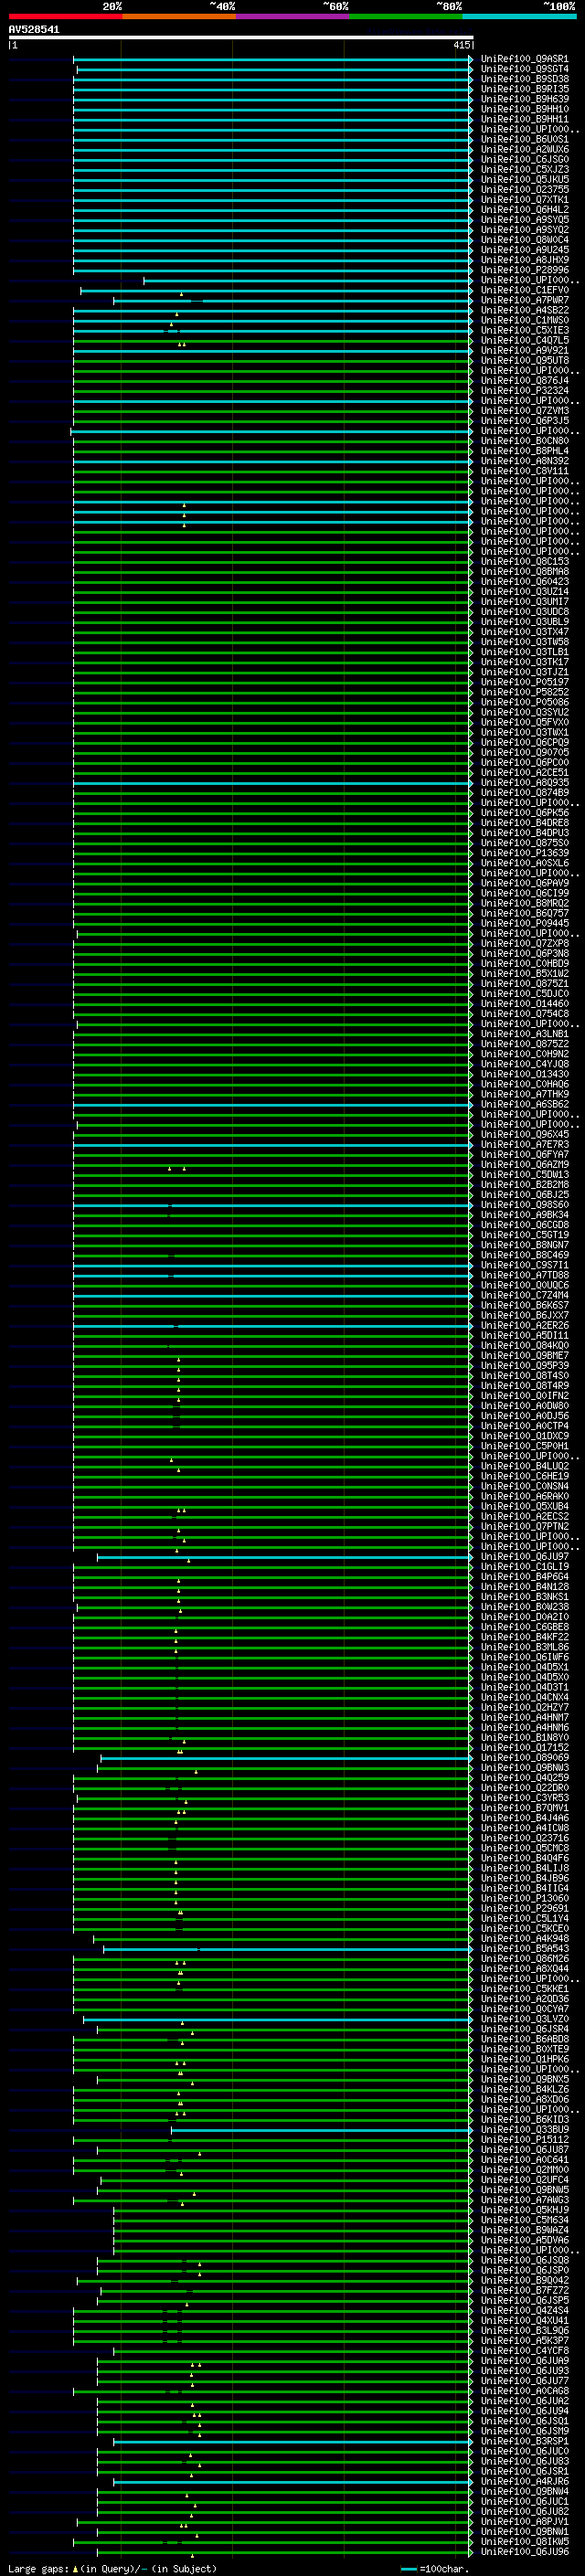The height and width of the screenshot is (2576, 585).
Task: Select UniRef100_A7TD88 label
Action: (x=524, y=1275)
